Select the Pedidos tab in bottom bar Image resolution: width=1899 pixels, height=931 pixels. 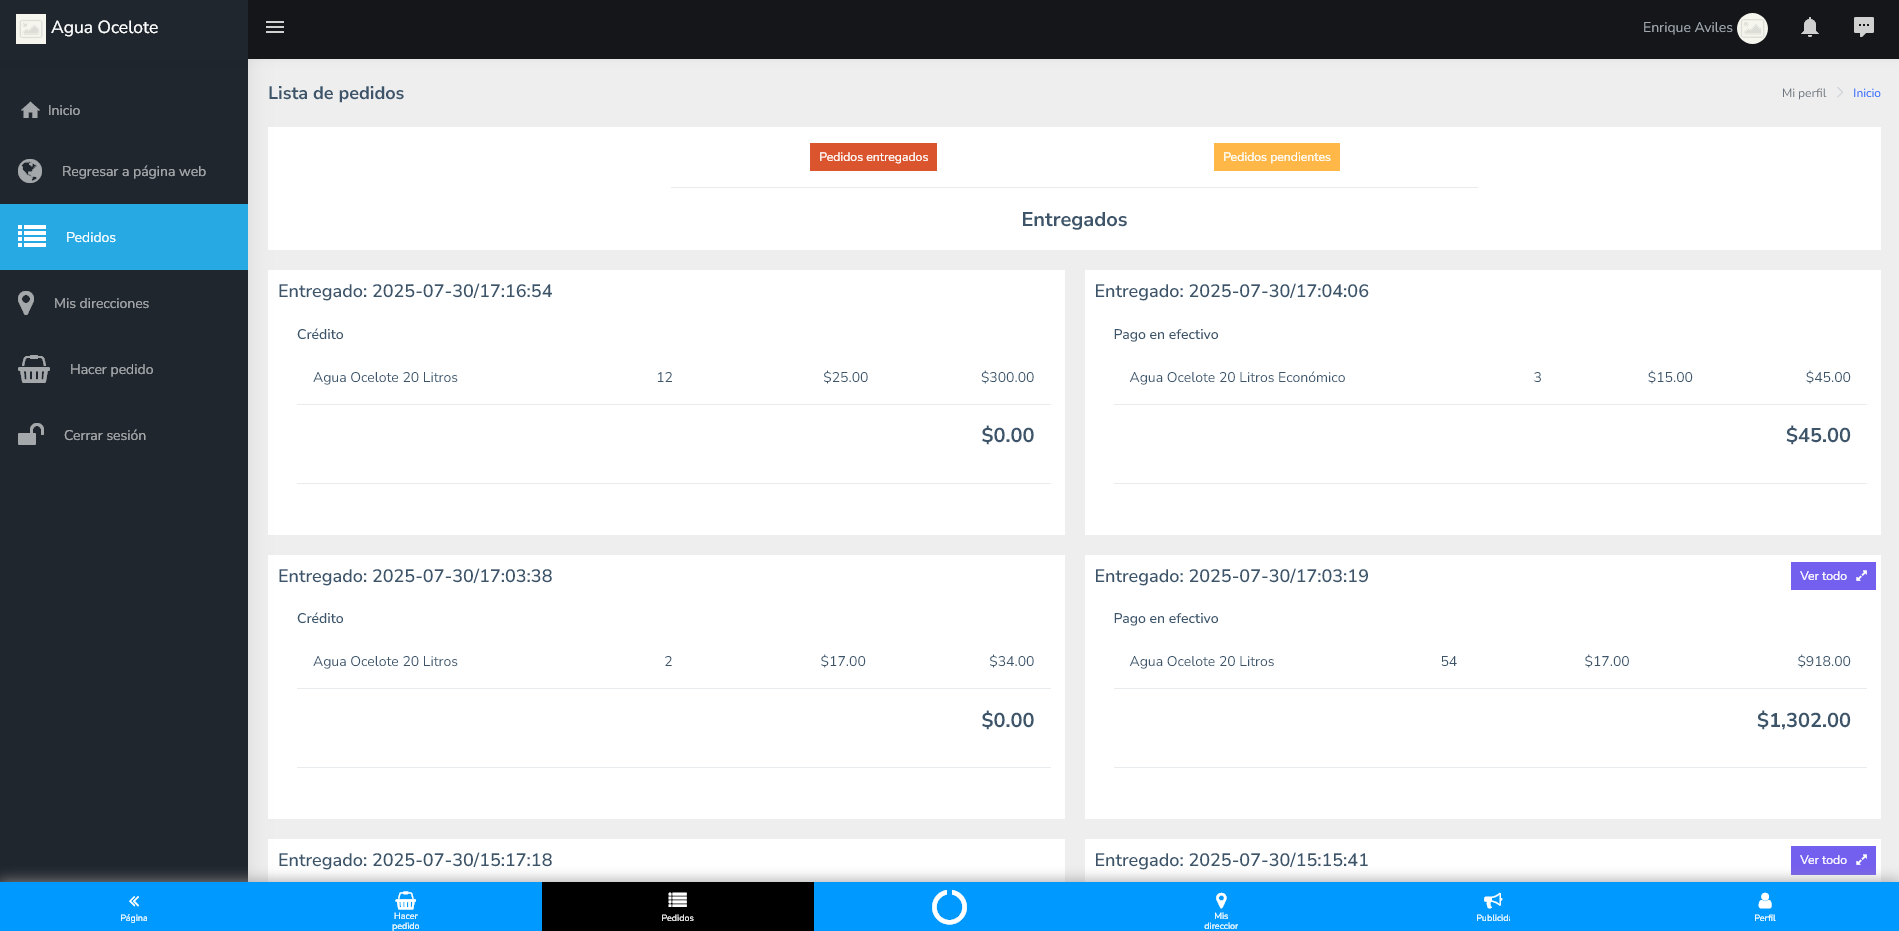(x=677, y=906)
